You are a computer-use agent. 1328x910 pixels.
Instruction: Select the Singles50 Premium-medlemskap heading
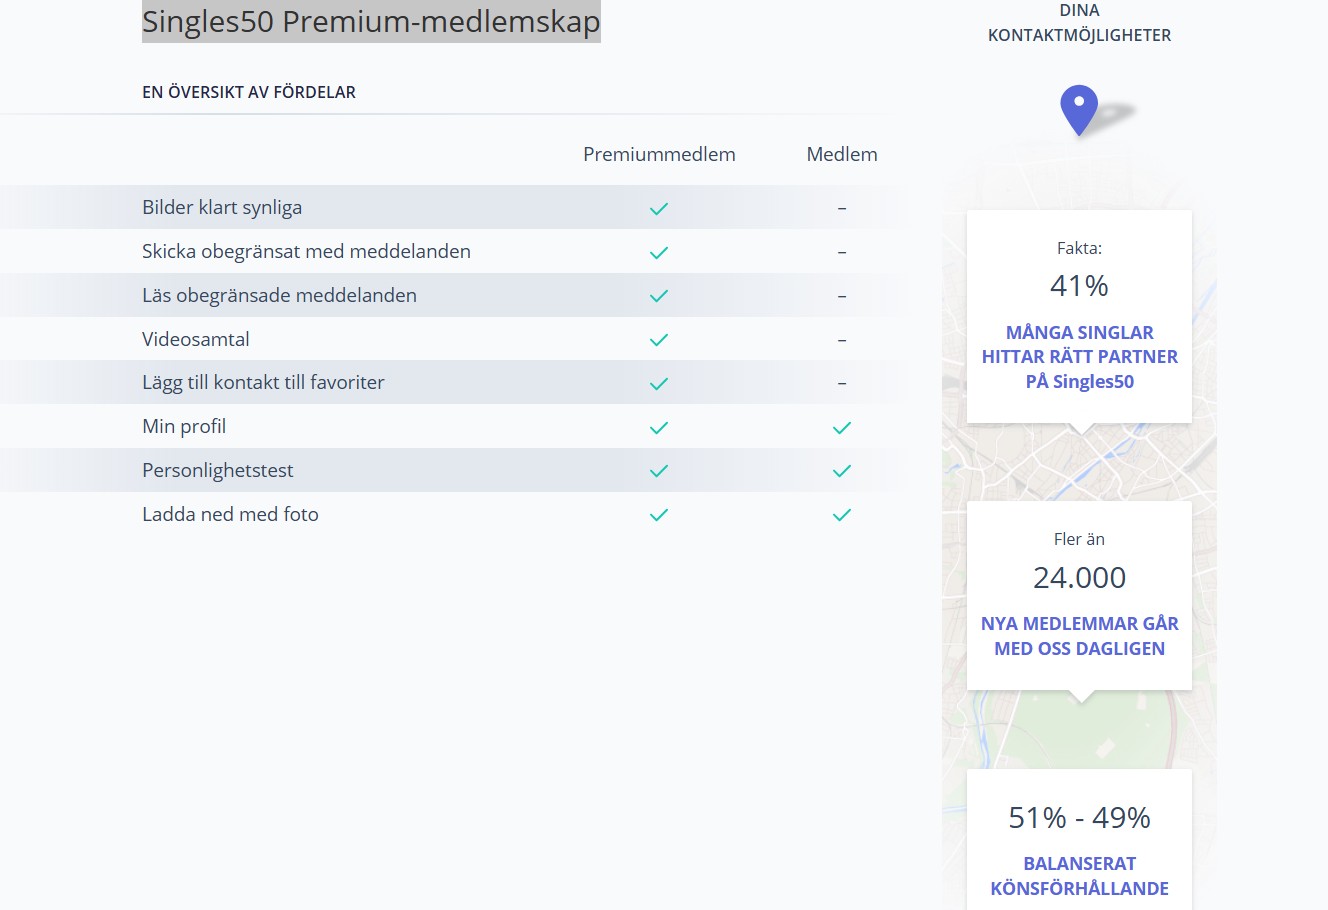(371, 22)
